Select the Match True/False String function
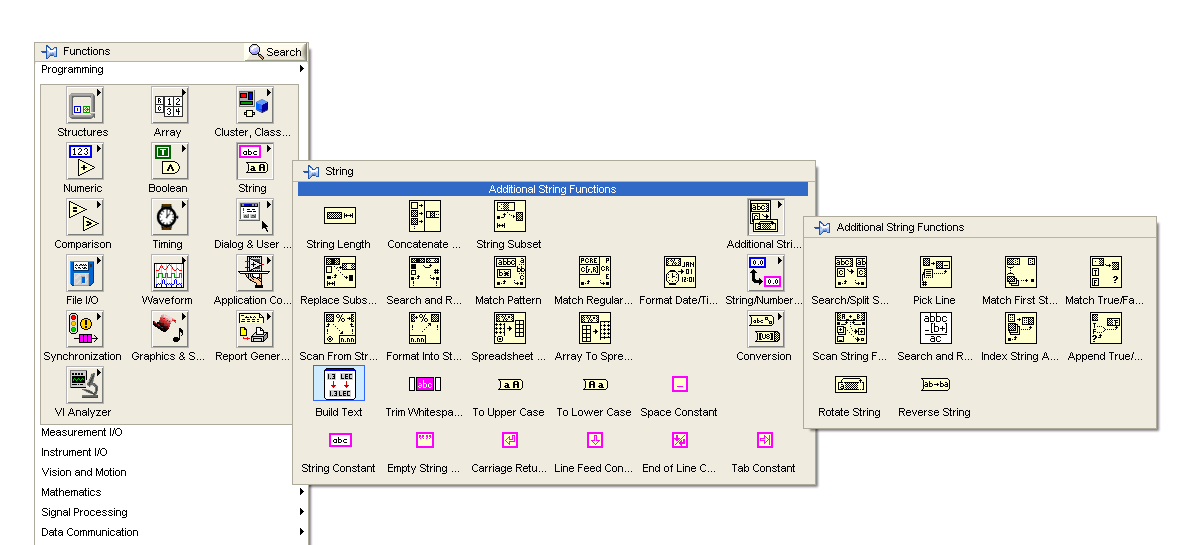This screenshot has height=545, width=1197. click(x=1105, y=272)
